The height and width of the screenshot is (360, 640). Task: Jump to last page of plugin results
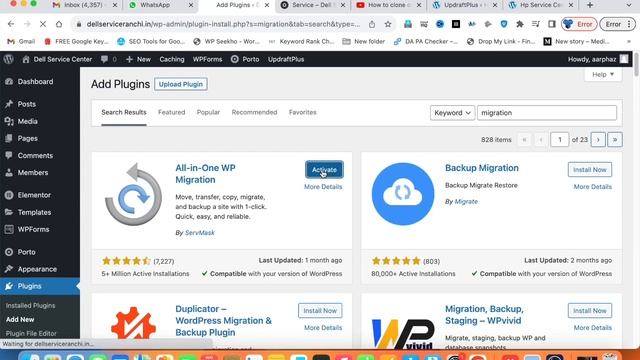[615, 140]
